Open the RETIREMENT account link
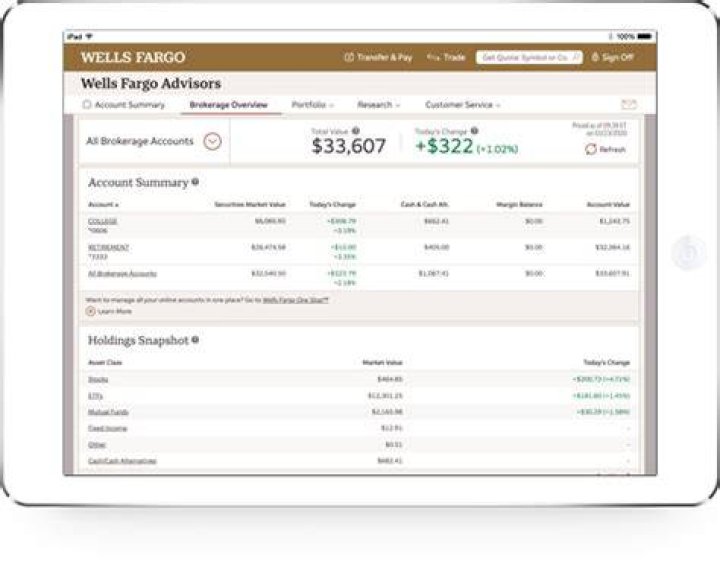This screenshot has width=720, height=561. pyautogui.click(x=108, y=247)
